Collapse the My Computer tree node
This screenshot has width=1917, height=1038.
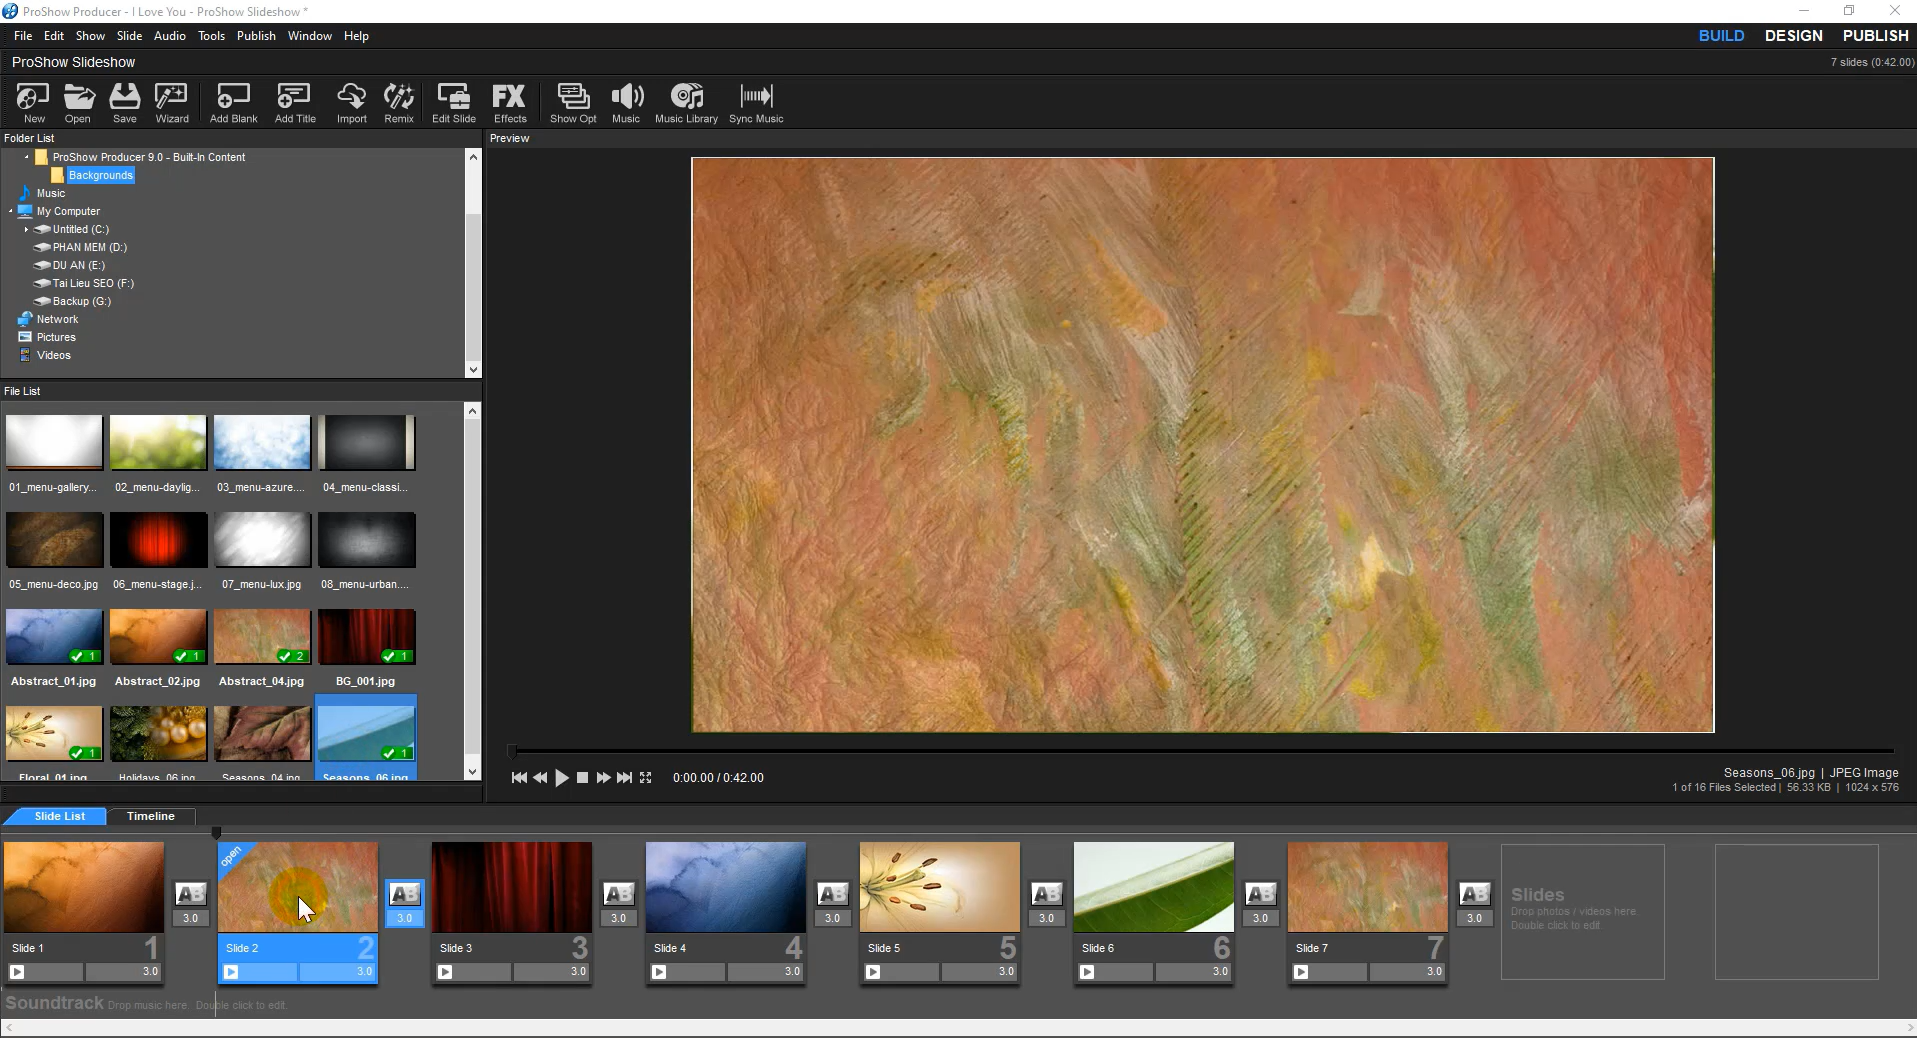pyautogui.click(x=11, y=211)
